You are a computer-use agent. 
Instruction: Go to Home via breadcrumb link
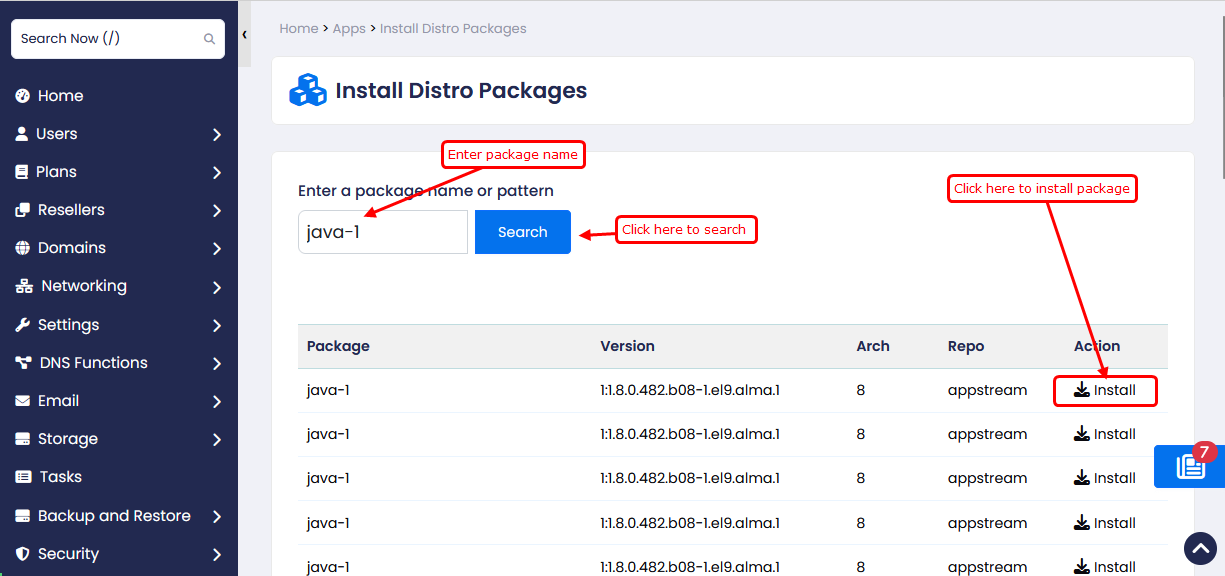pos(298,29)
